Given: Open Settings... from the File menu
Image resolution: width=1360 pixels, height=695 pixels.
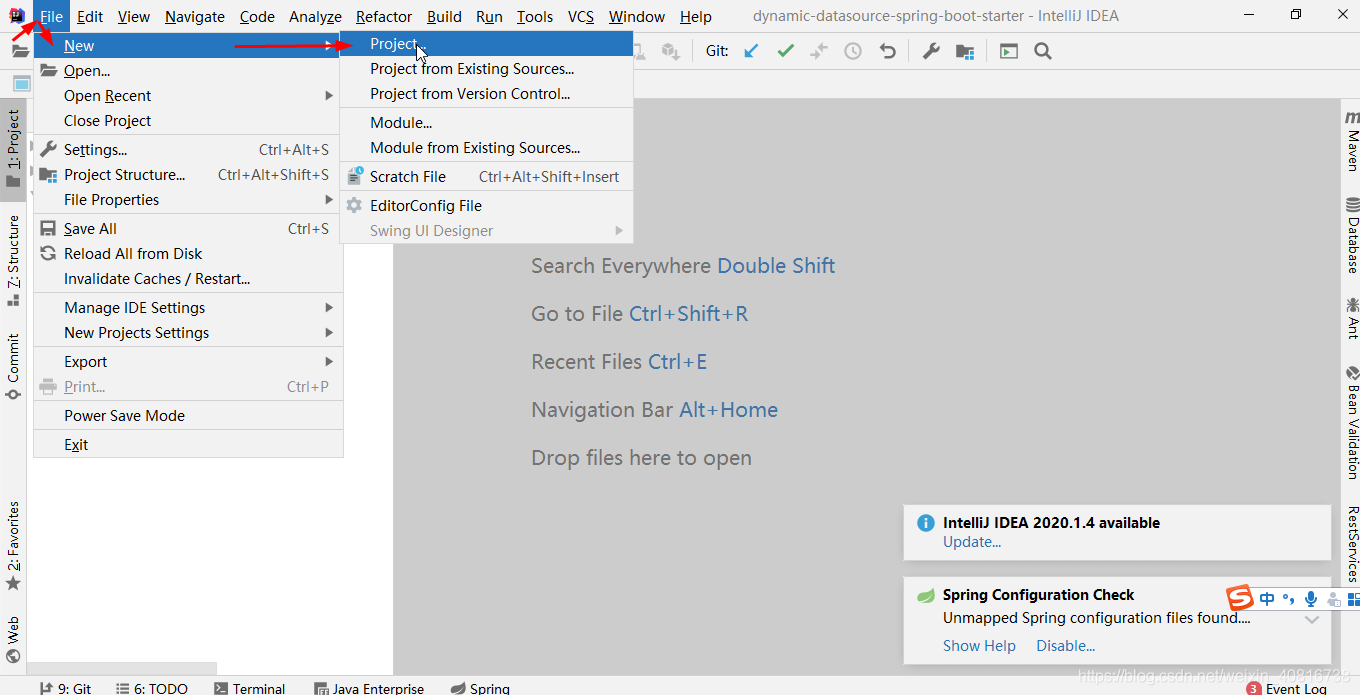Looking at the screenshot, I should pyautogui.click(x=188, y=150).
